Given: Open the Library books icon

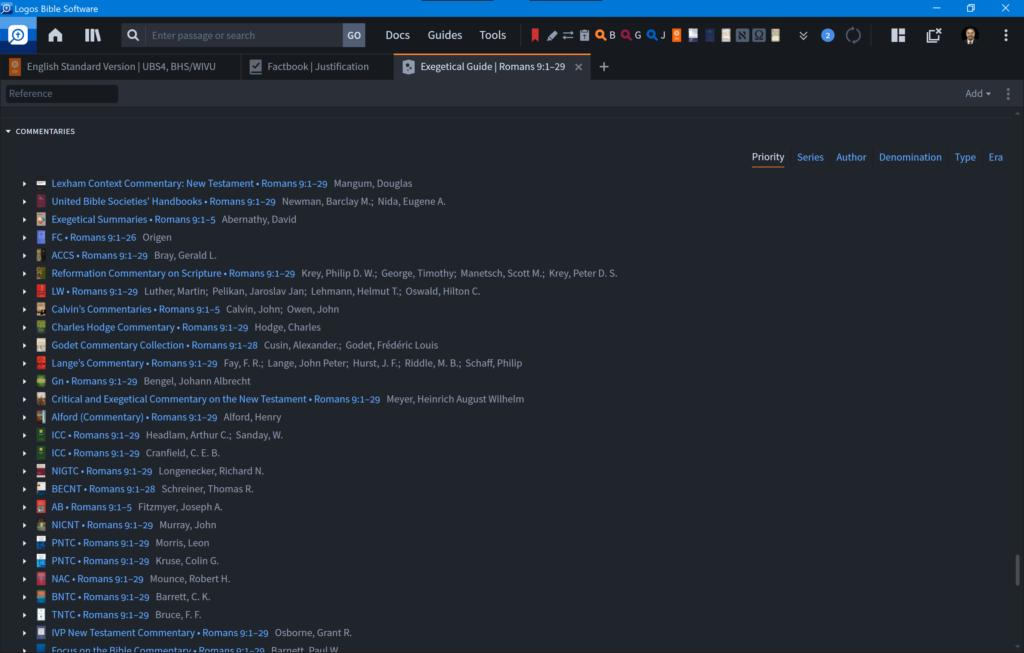Looking at the screenshot, I should point(93,35).
